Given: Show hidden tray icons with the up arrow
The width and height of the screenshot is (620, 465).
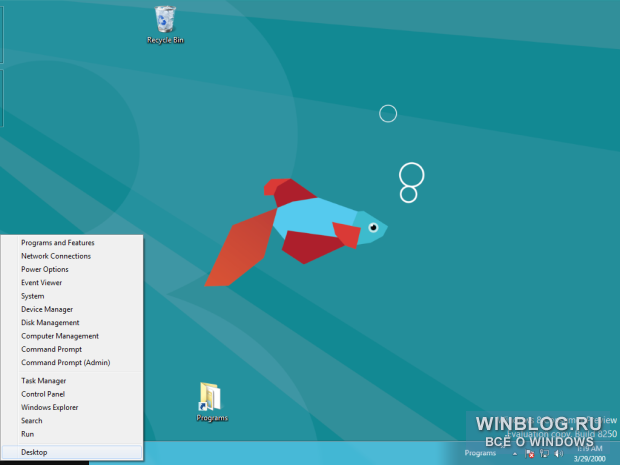Looking at the screenshot, I should coord(515,454).
